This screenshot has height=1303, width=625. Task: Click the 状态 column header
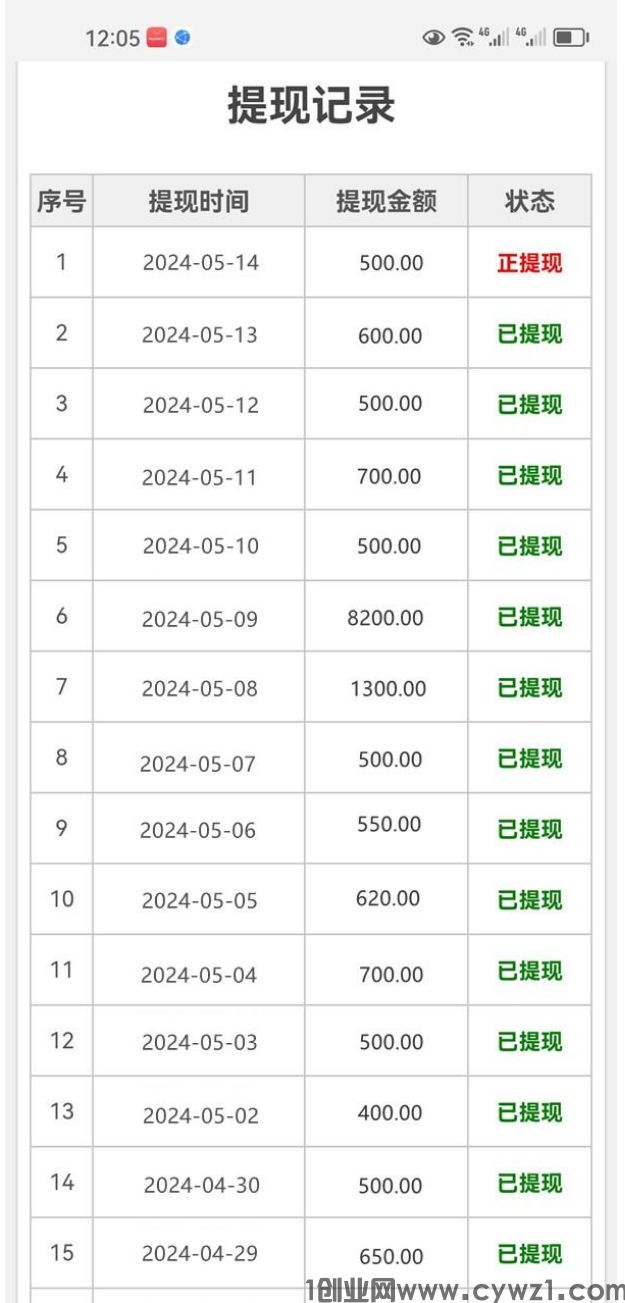click(x=529, y=201)
